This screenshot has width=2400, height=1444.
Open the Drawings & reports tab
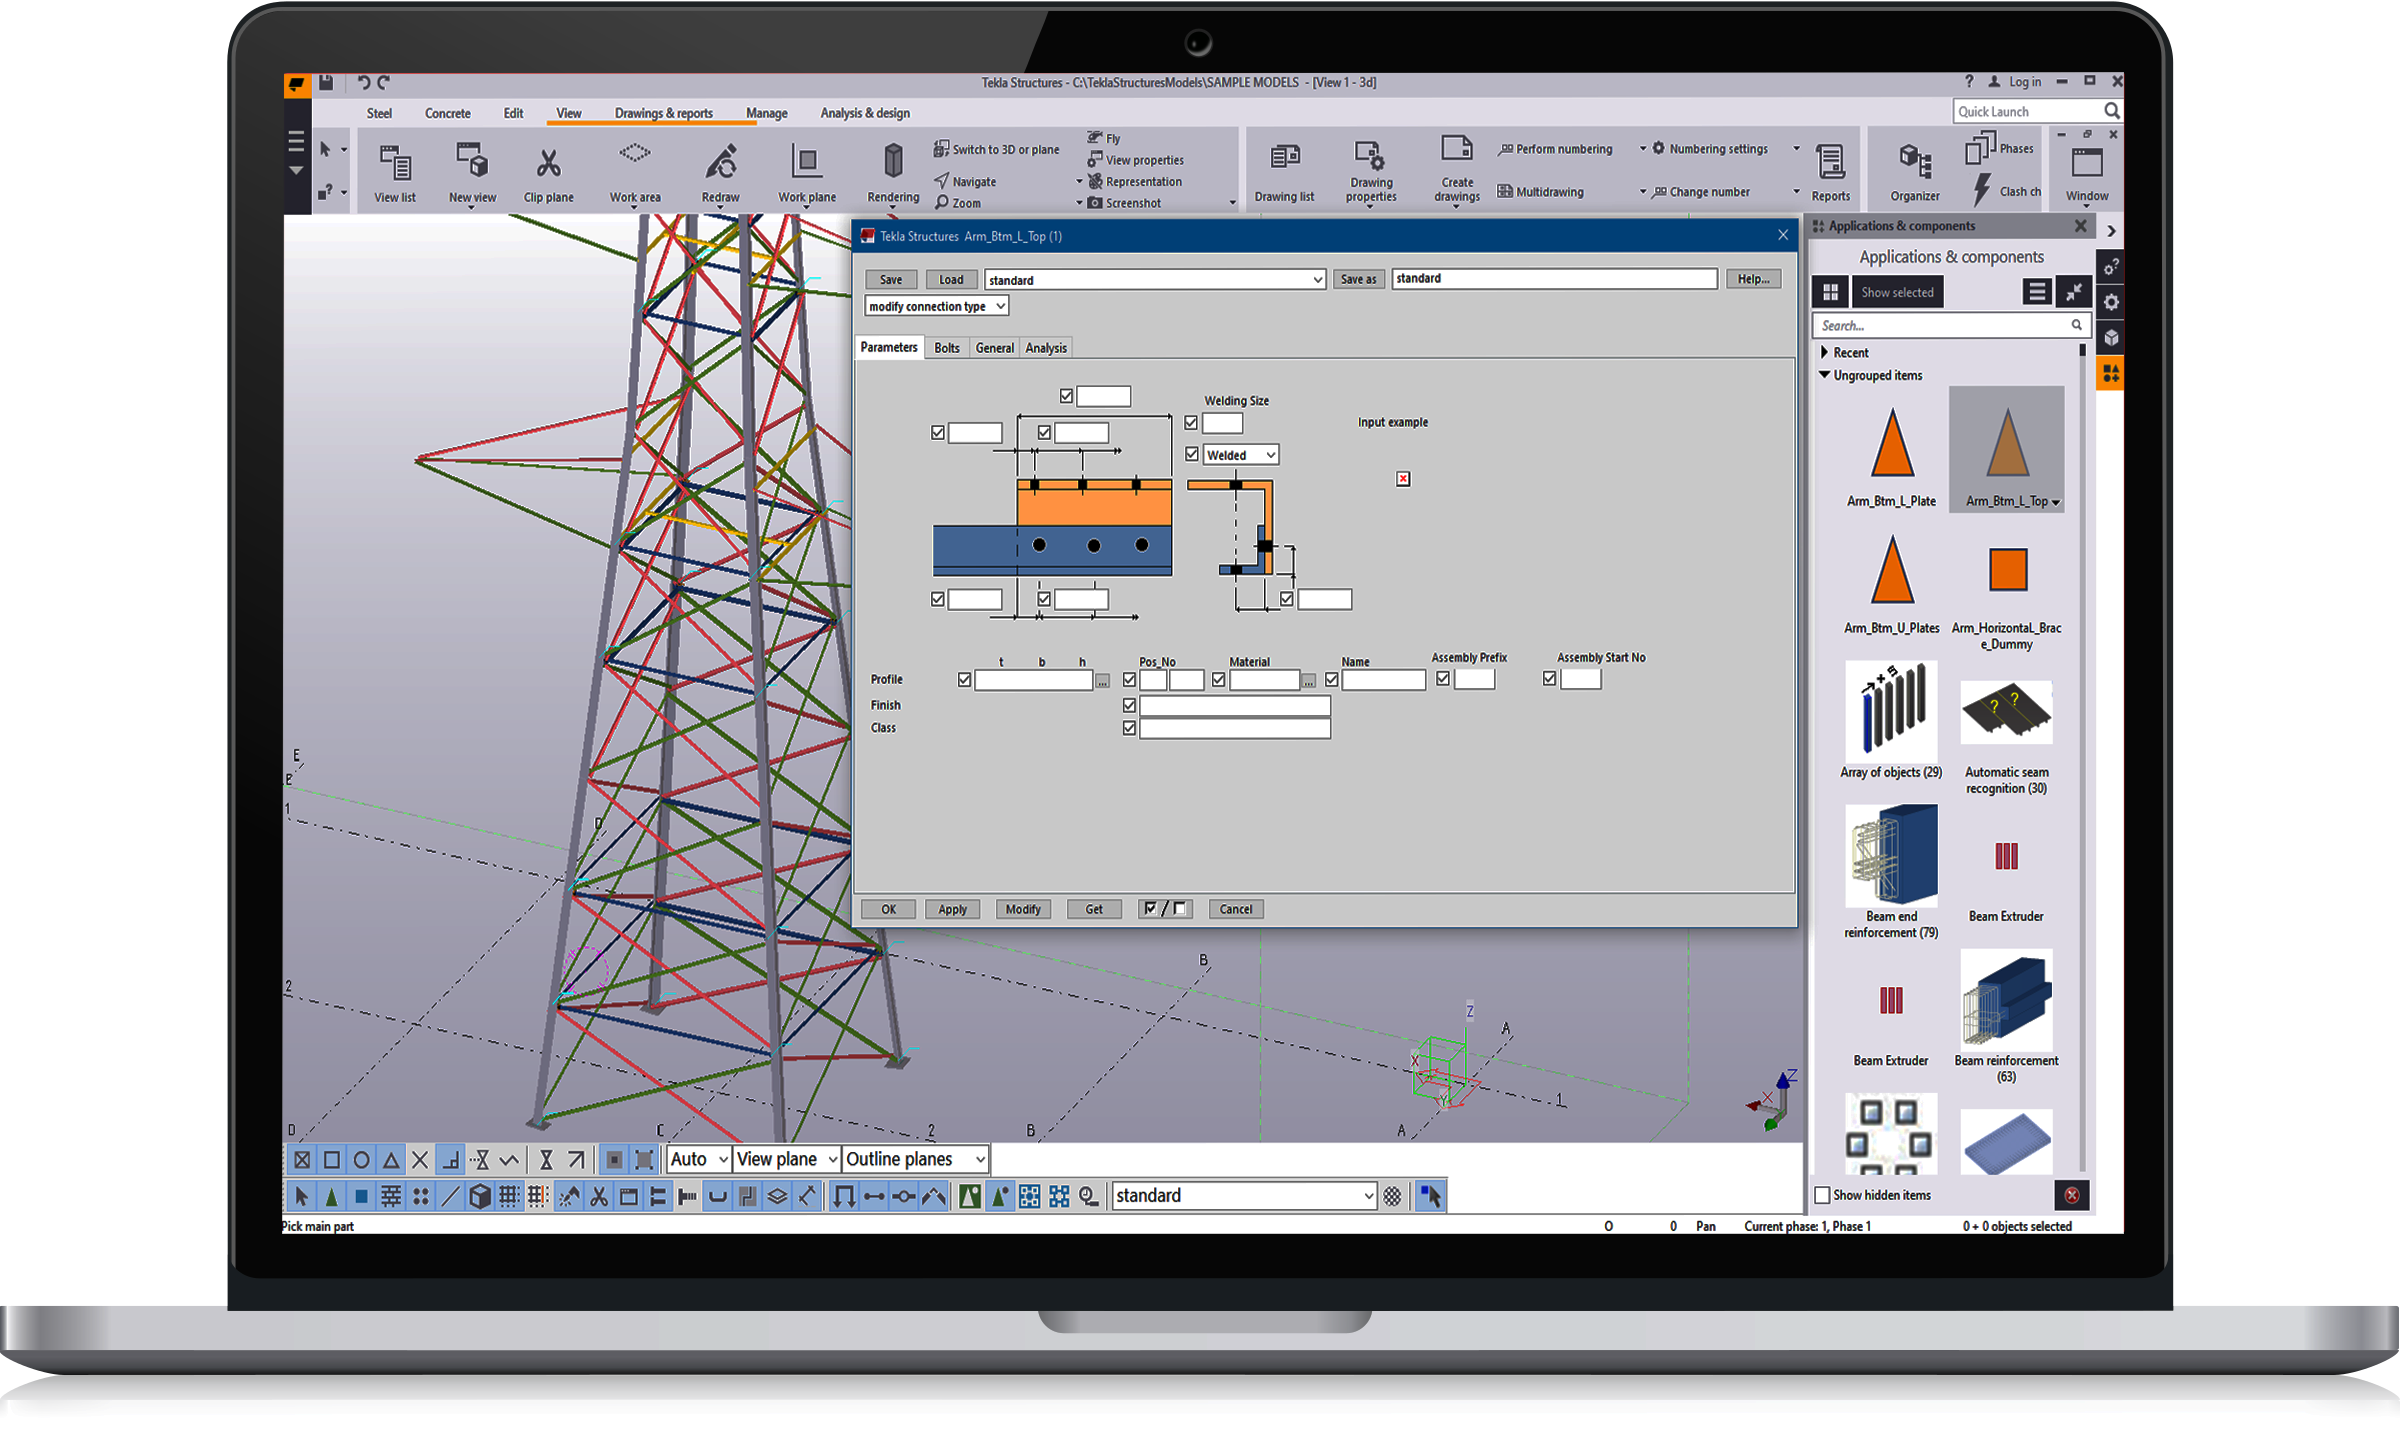(x=663, y=113)
